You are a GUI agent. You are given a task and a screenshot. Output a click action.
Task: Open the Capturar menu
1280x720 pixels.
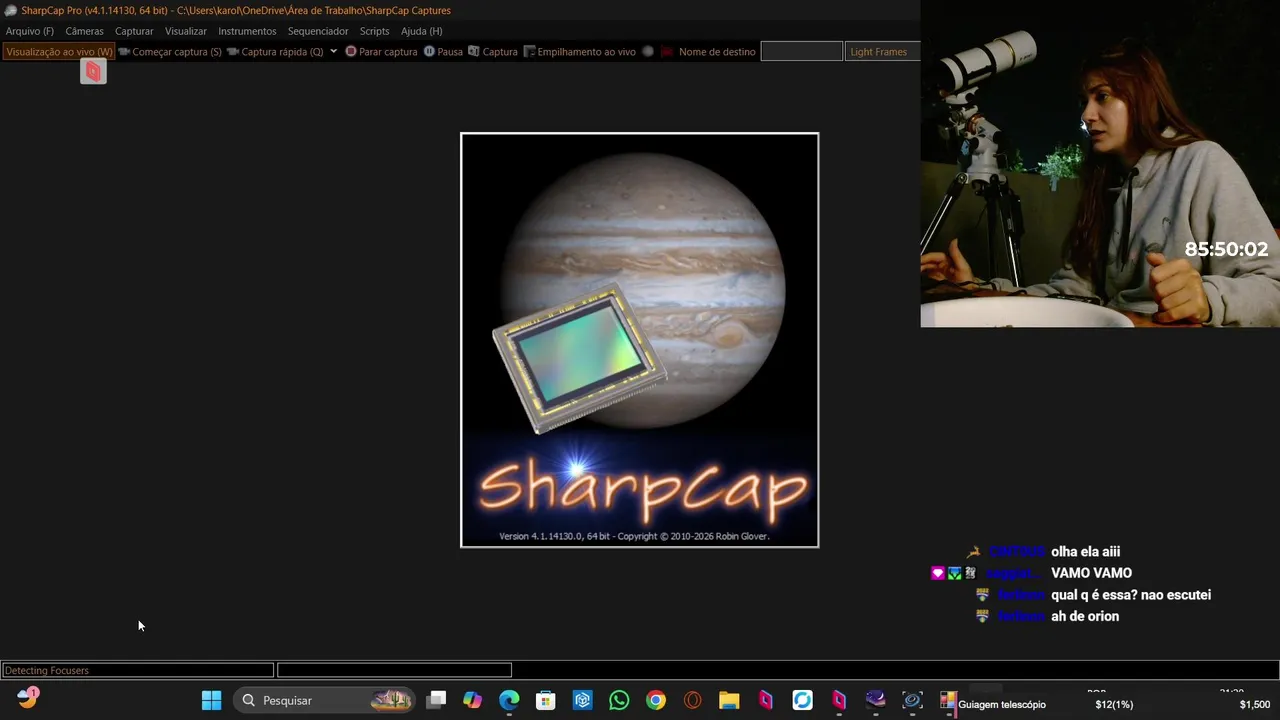(x=134, y=31)
